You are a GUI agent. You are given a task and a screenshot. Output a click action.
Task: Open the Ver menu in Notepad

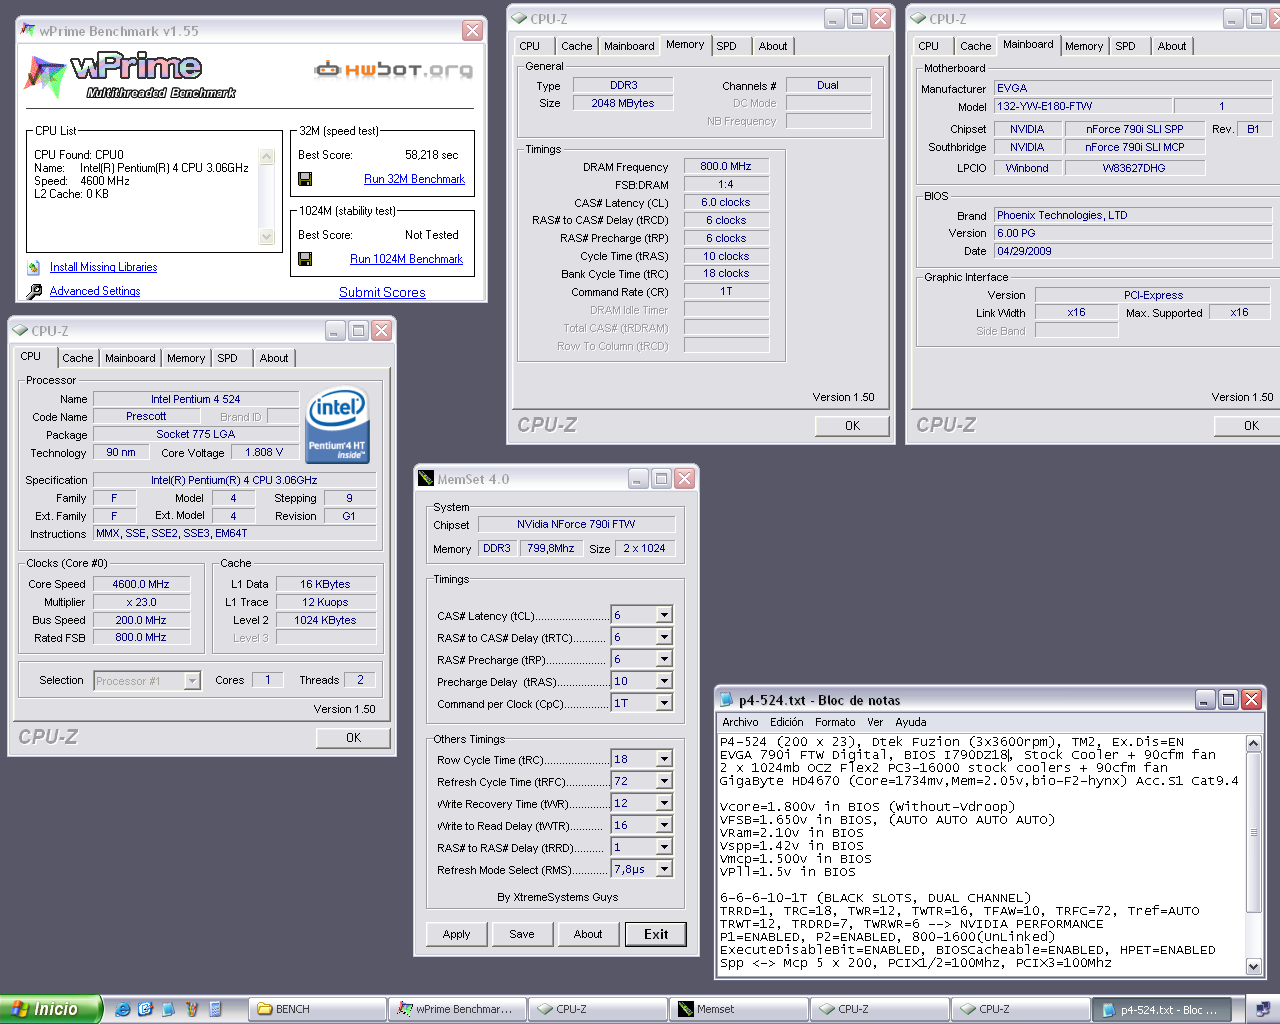pos(875,722)
